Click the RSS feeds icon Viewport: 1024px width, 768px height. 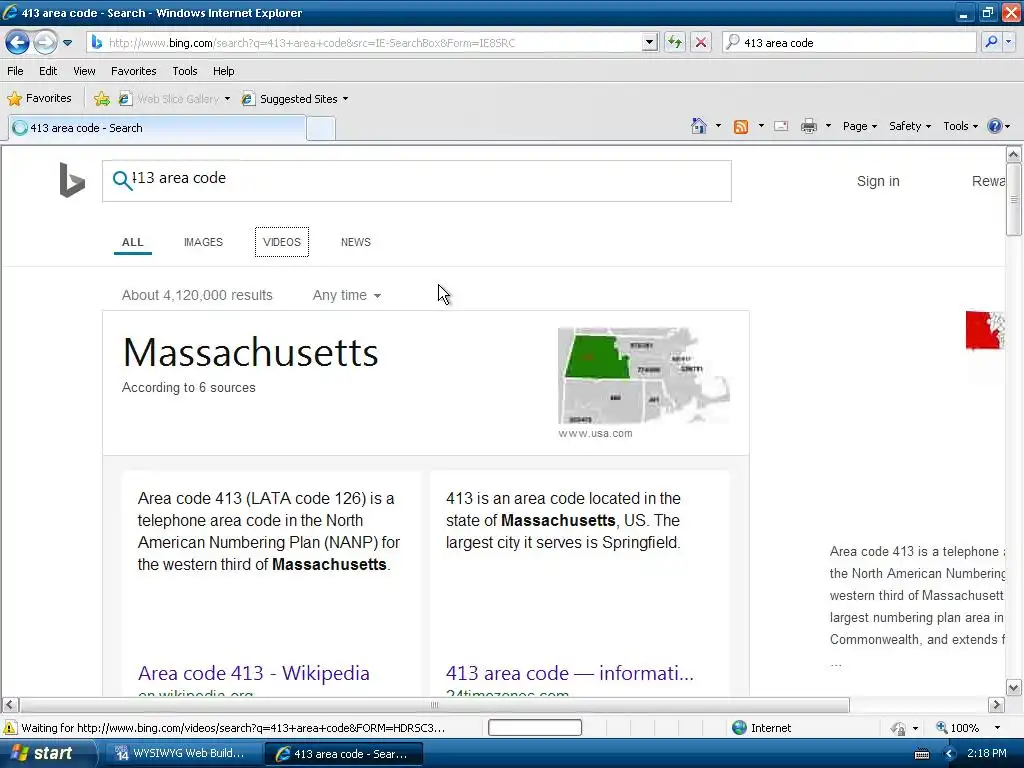click(741, 127)
